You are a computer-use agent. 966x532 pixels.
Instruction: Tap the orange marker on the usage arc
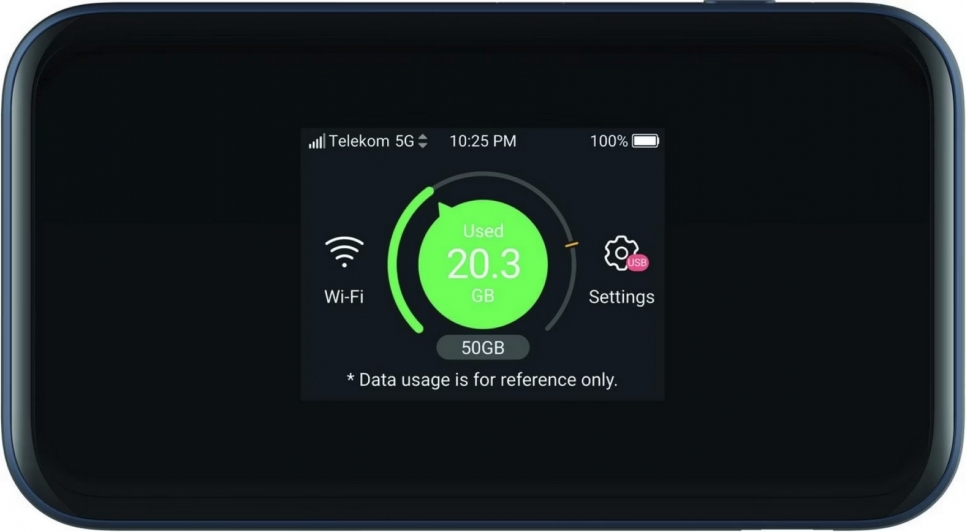point(572,245)
